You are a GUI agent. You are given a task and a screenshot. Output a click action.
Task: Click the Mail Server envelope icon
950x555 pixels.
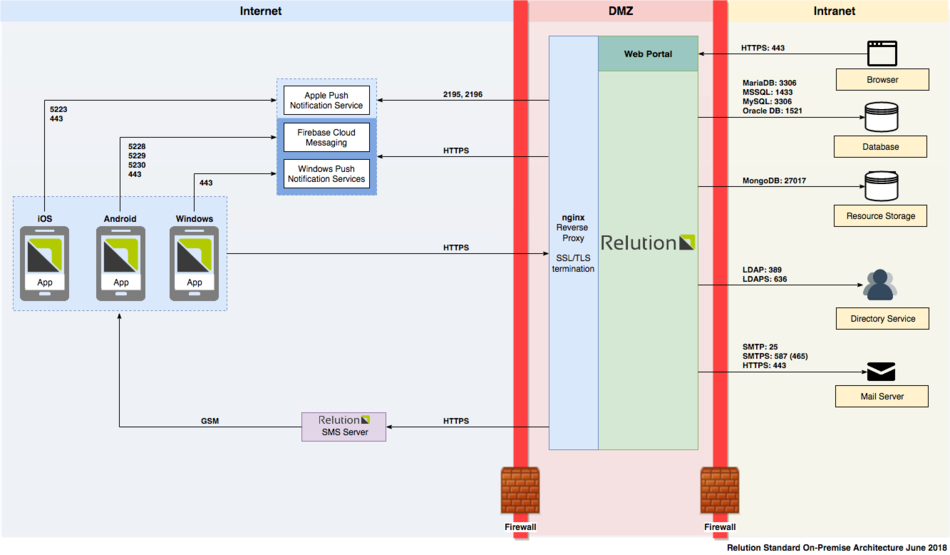[881, 371]
